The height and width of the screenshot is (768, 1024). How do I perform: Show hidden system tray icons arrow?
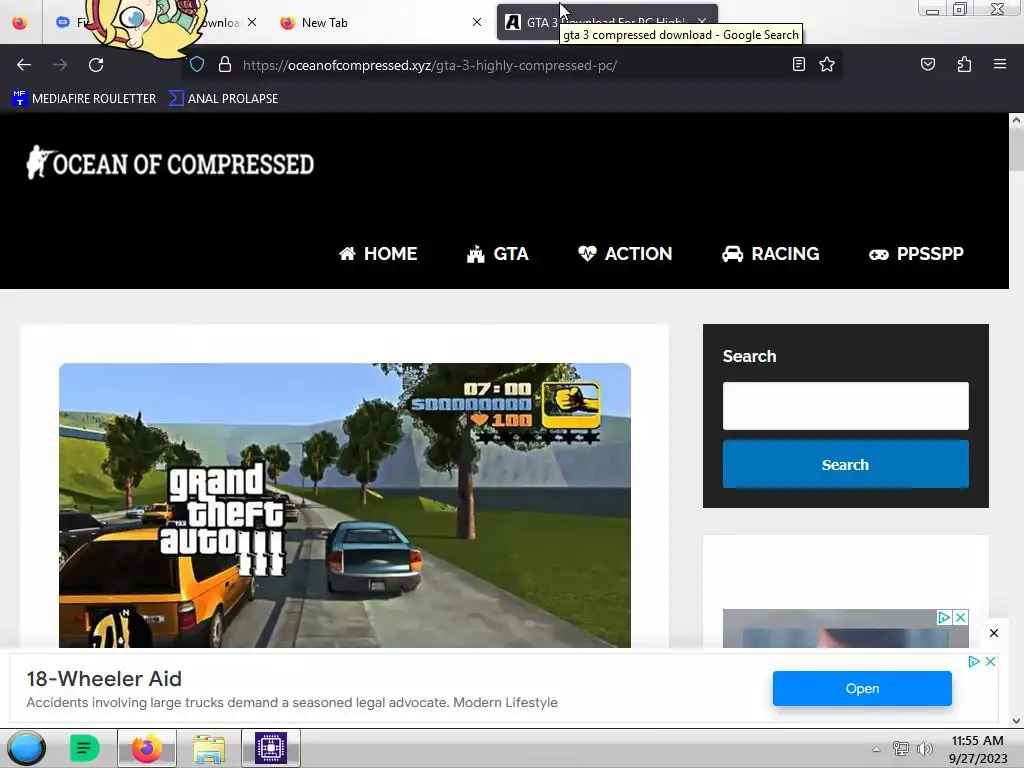[876, 749]
